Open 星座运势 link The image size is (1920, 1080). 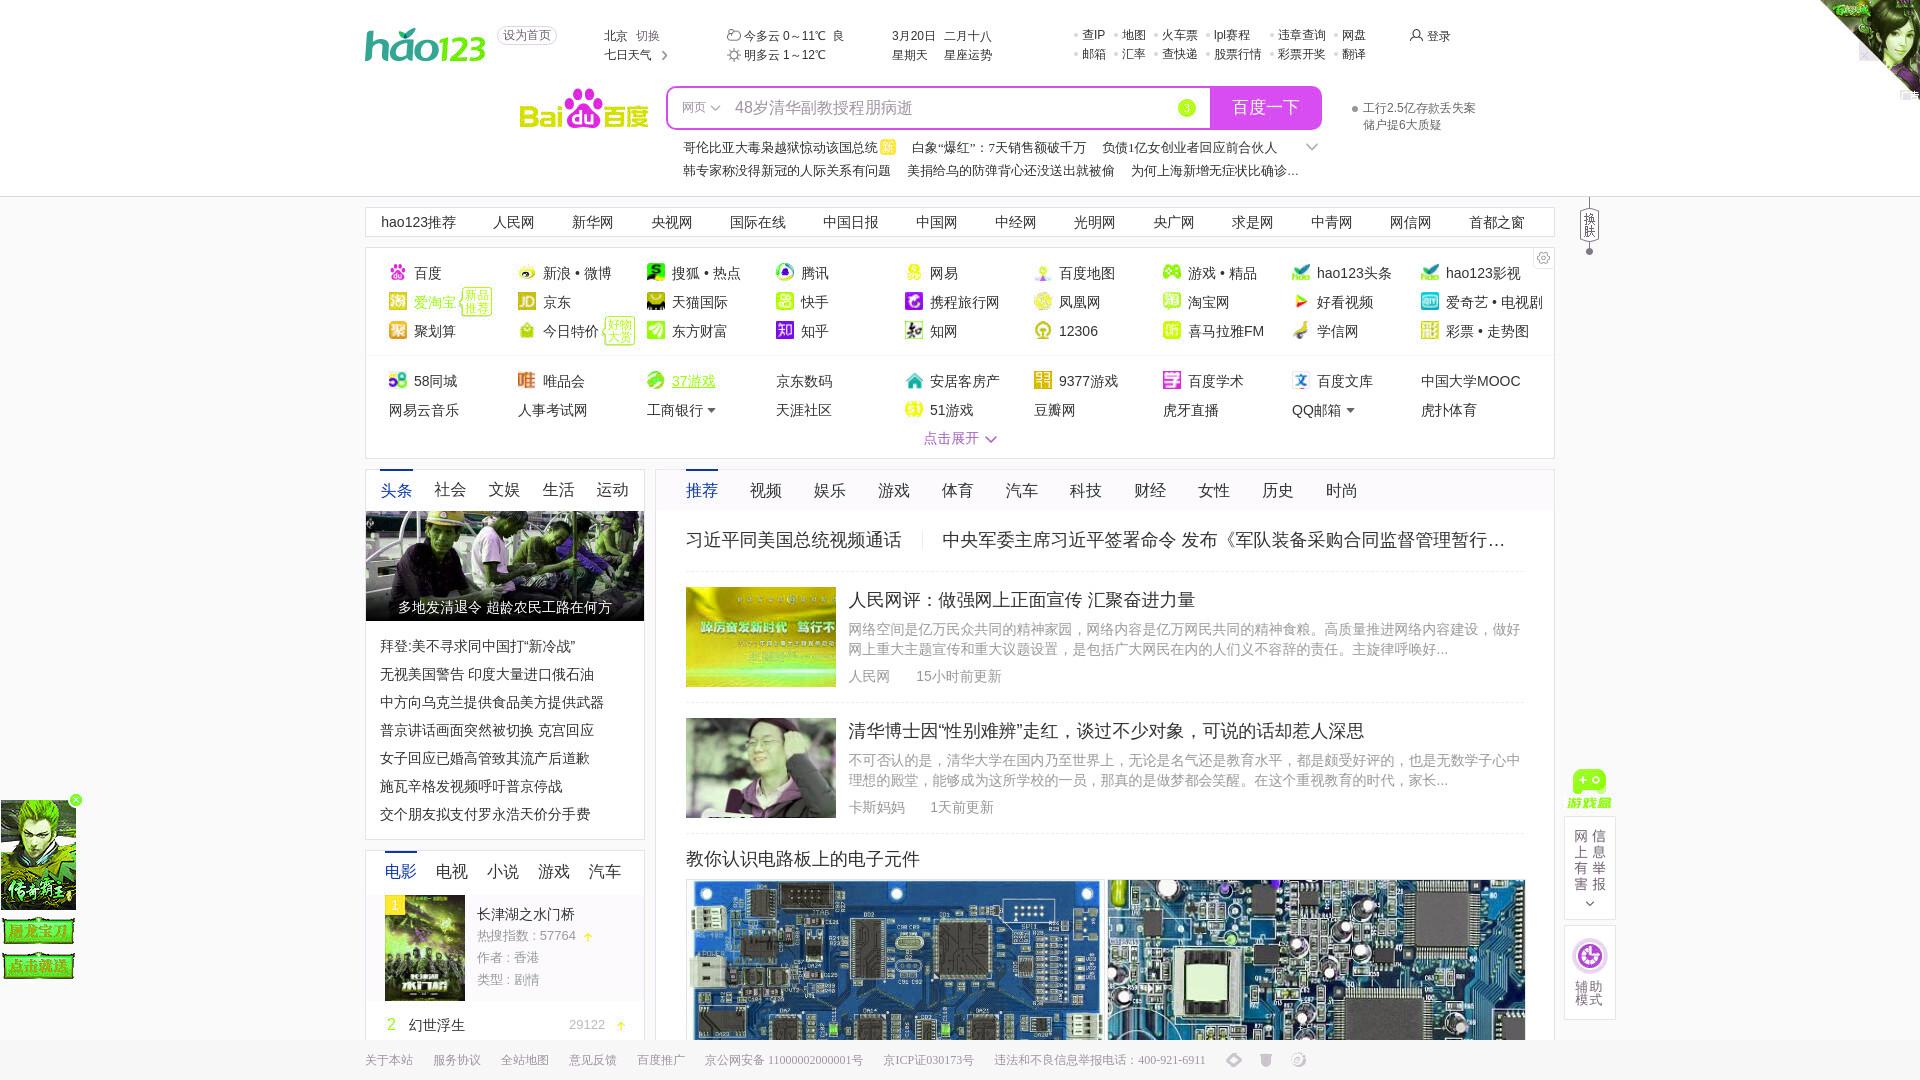click(x=968, y=55)
